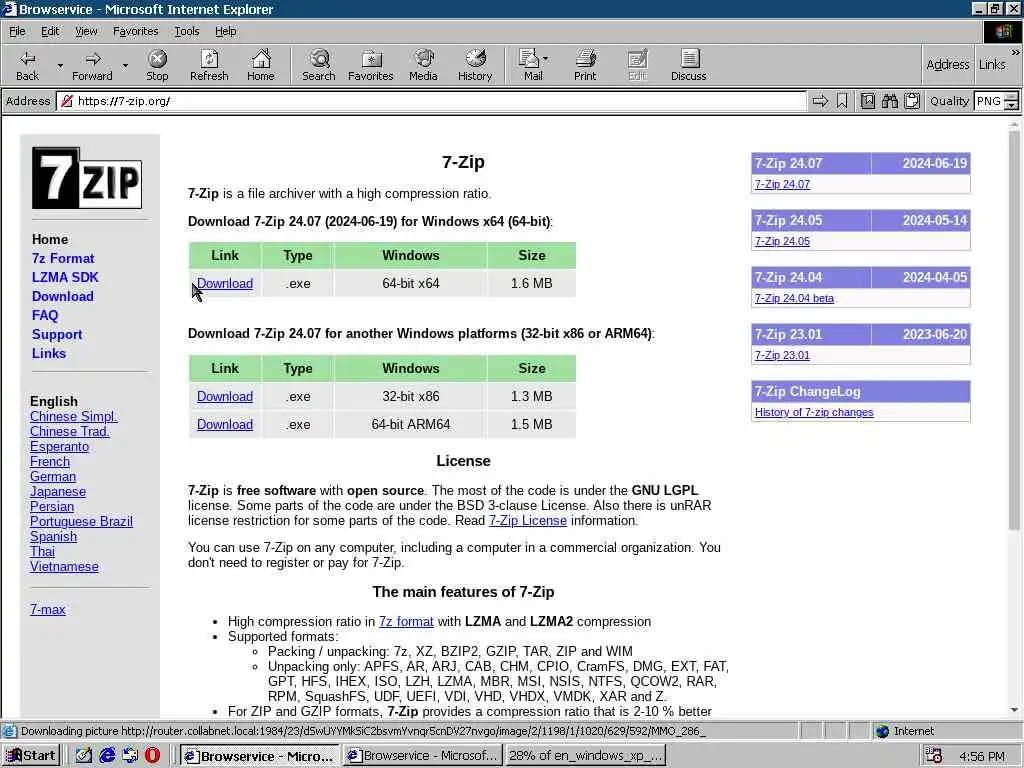Open the FAQ sidebar link
Screen dimensions: 1024x768
click(45, 315)
